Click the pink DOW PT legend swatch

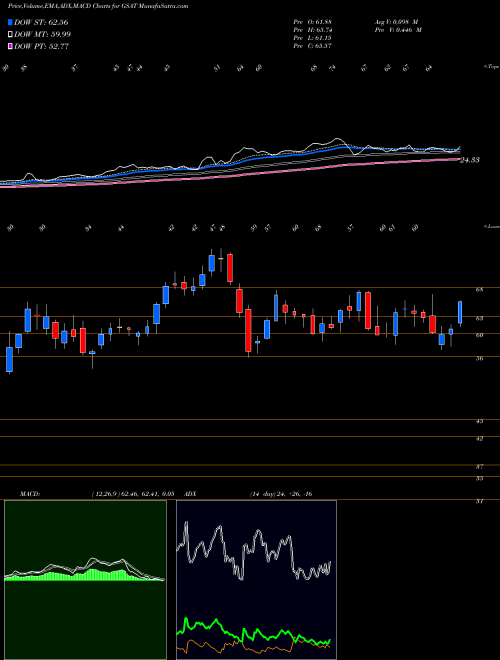tap(10, 46)
